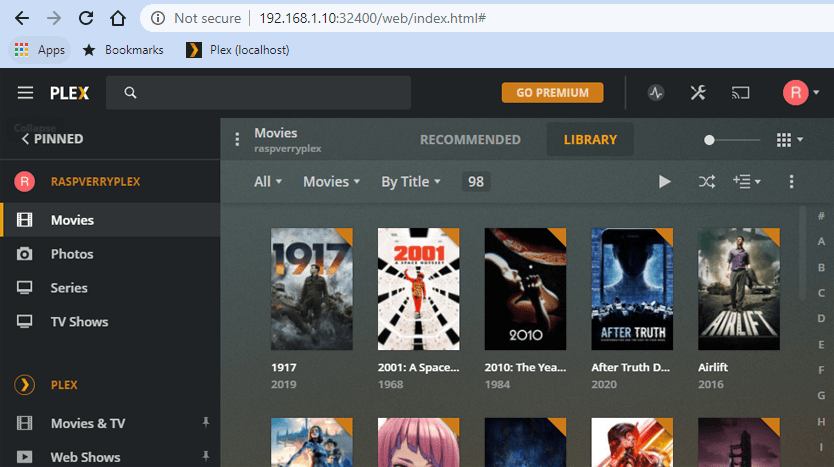834x467 pixels.
Task: Jump to letter G in the index
Action: 821,396
